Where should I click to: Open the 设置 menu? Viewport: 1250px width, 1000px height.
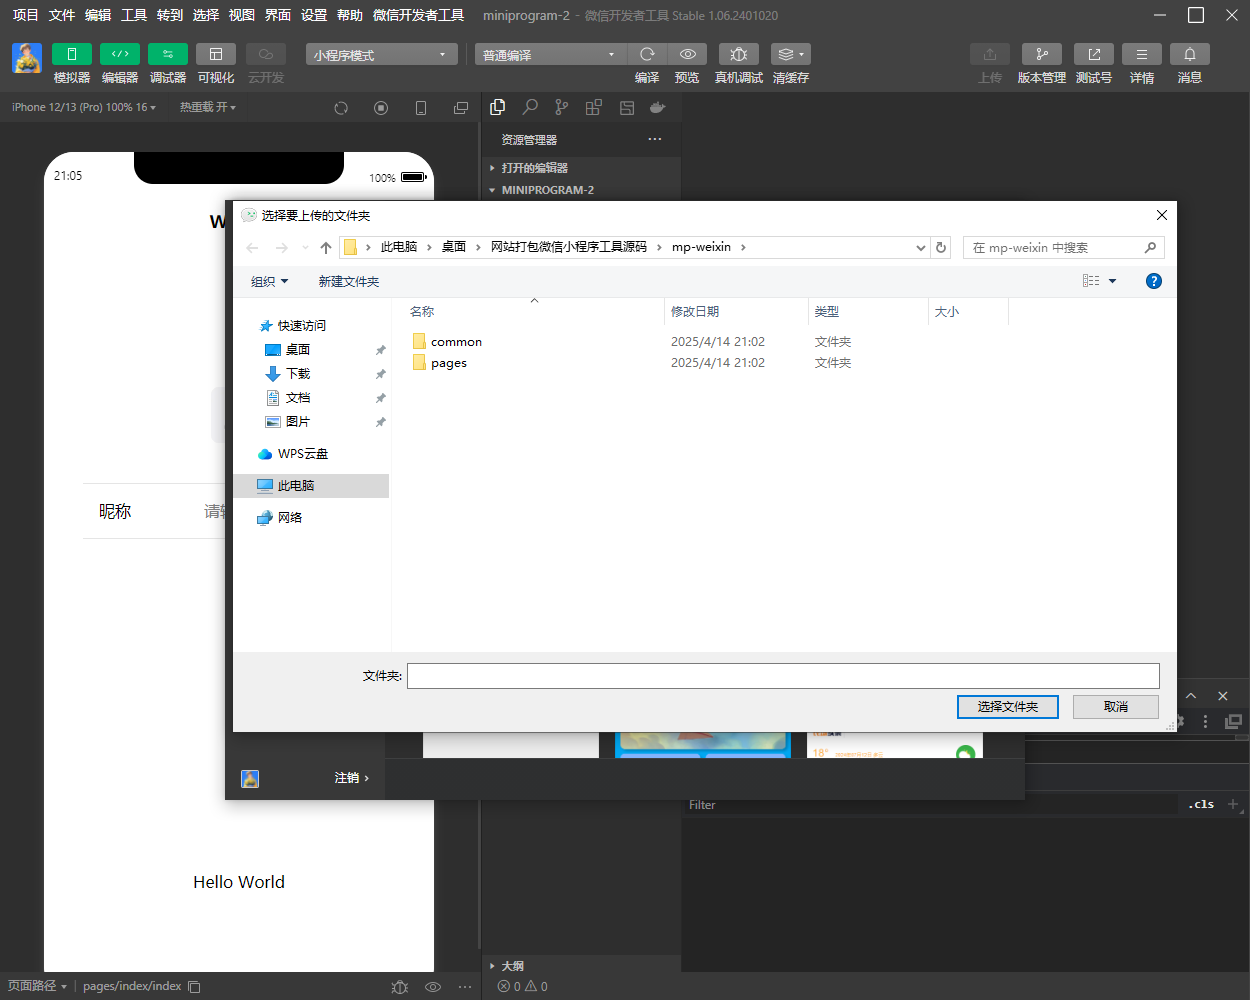(314, 15)
